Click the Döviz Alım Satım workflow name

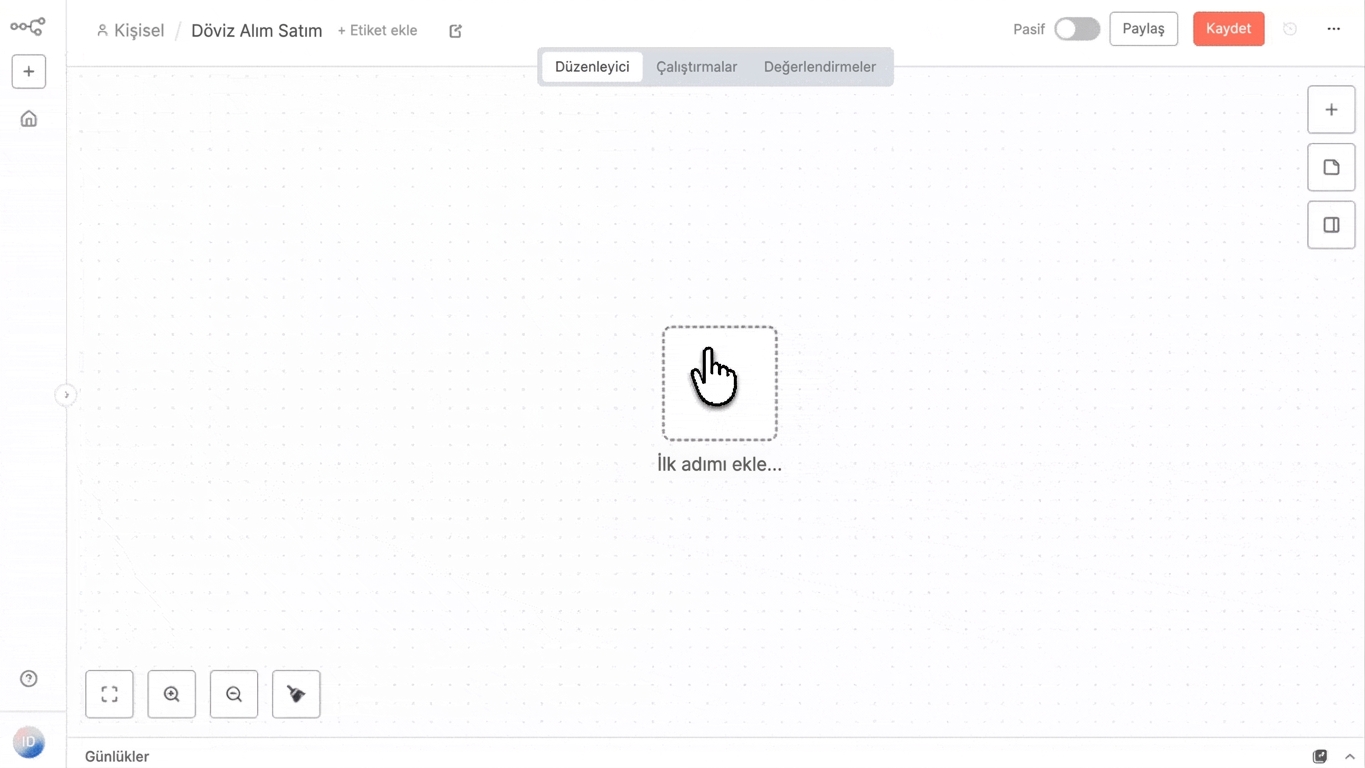[x=257, y=31]
